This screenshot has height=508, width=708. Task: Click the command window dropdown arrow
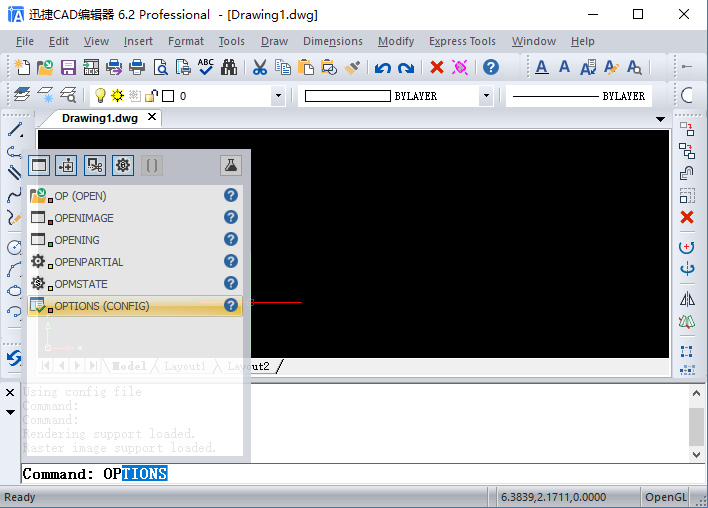point(10,412)
